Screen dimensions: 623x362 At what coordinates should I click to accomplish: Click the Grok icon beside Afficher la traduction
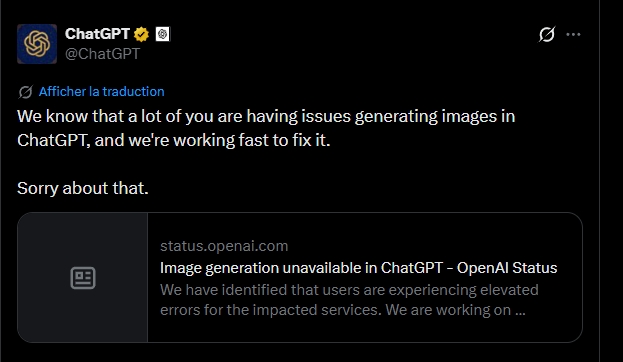(x=25, y=92)
